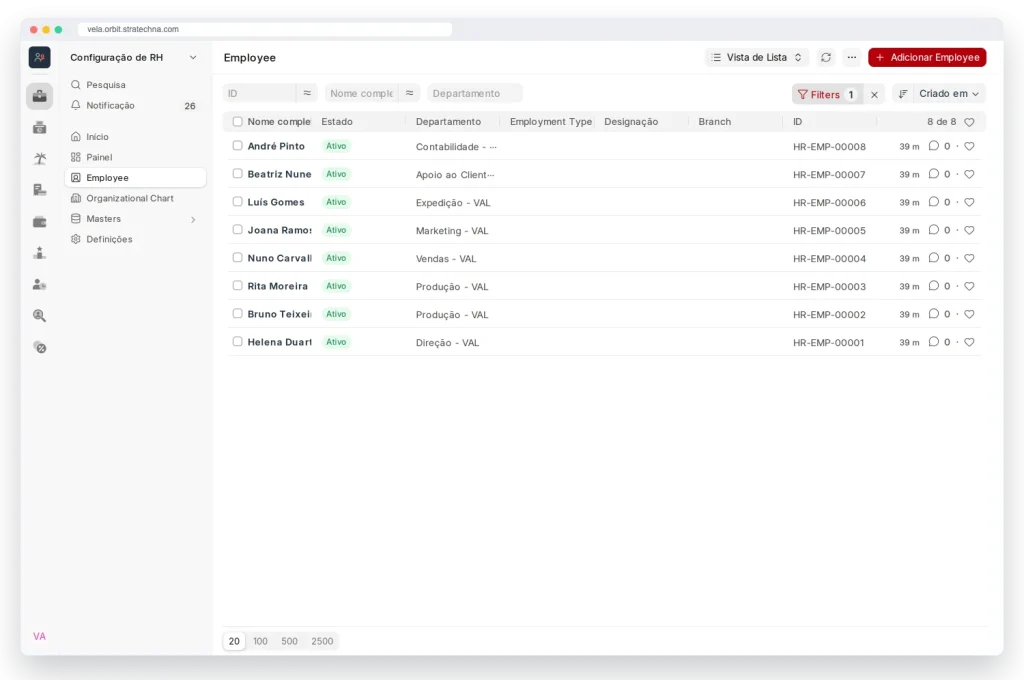1024x680 pixels.
Task: Open the Employee sidebar item
Action: point(135,178)
